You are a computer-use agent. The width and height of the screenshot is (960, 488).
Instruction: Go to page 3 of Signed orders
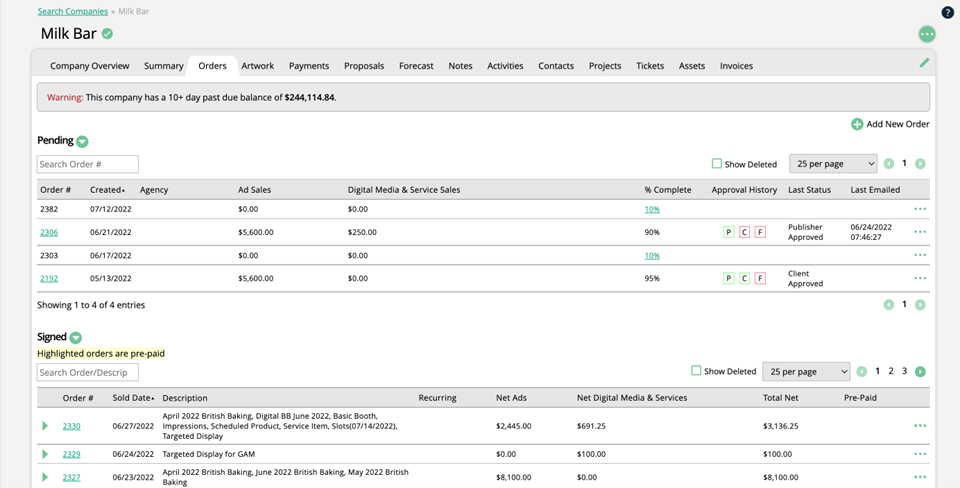[x=904, y=371]
